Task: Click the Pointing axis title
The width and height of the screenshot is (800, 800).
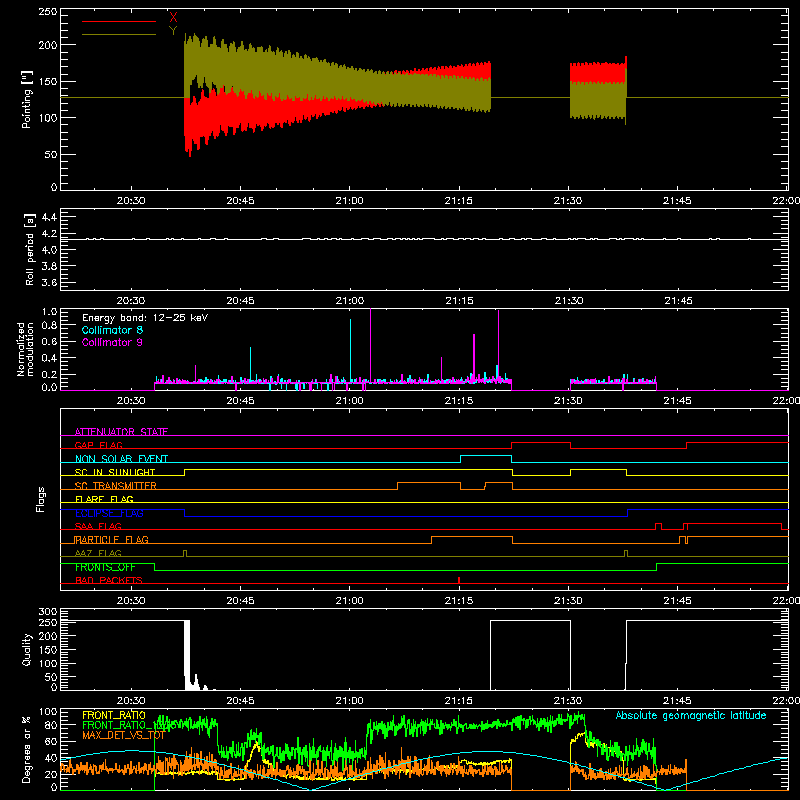Action: (x=27, y=99)
